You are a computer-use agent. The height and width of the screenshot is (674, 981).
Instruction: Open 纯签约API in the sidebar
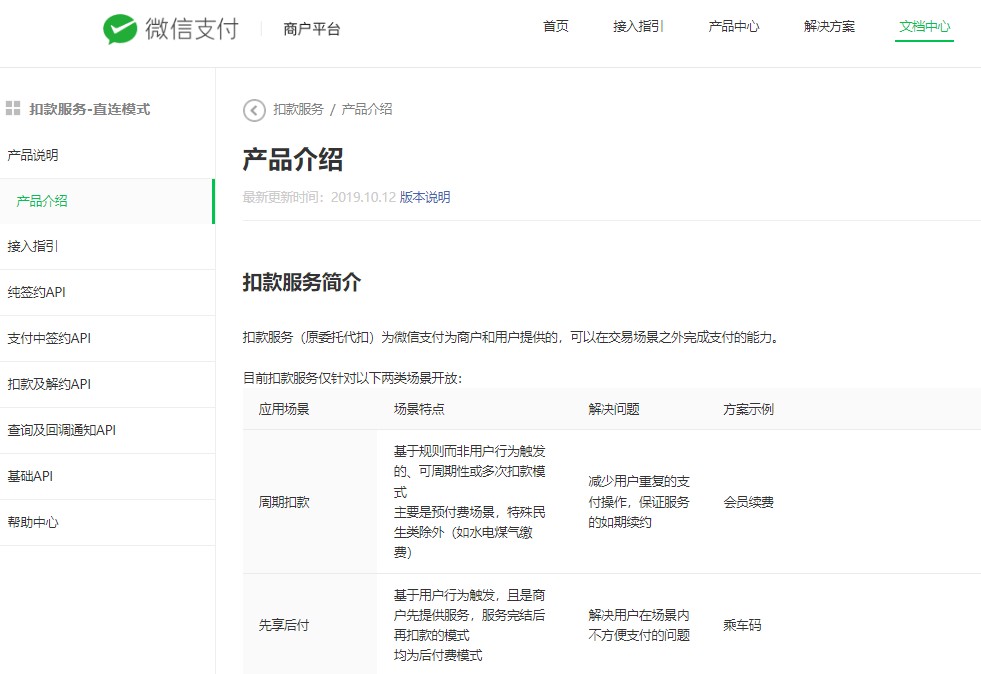36,293
